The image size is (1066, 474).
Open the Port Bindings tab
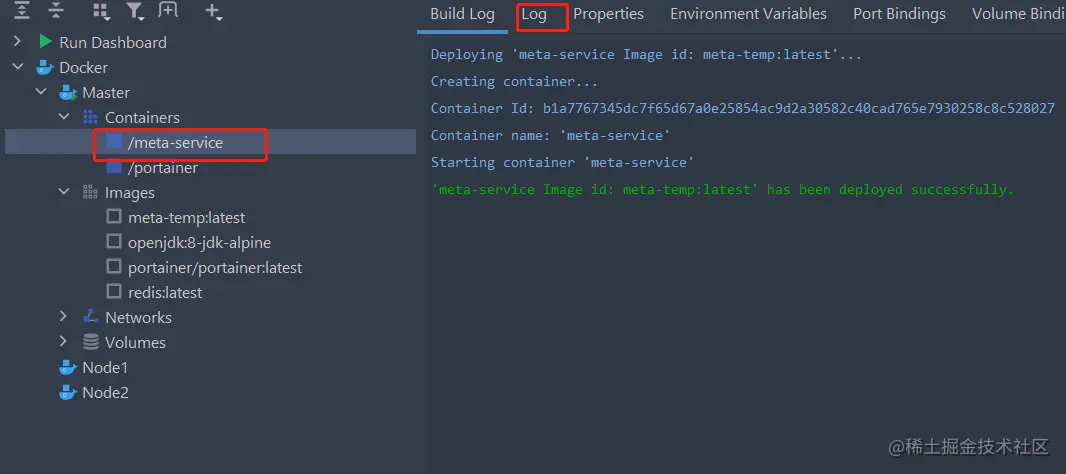click(x=899, y=14)
